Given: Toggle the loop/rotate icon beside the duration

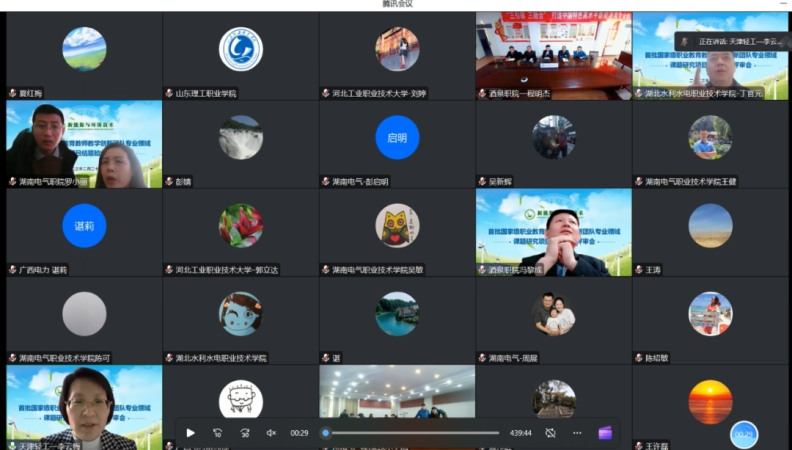Looking at the screenshot, I should click(x=550, y=433).
